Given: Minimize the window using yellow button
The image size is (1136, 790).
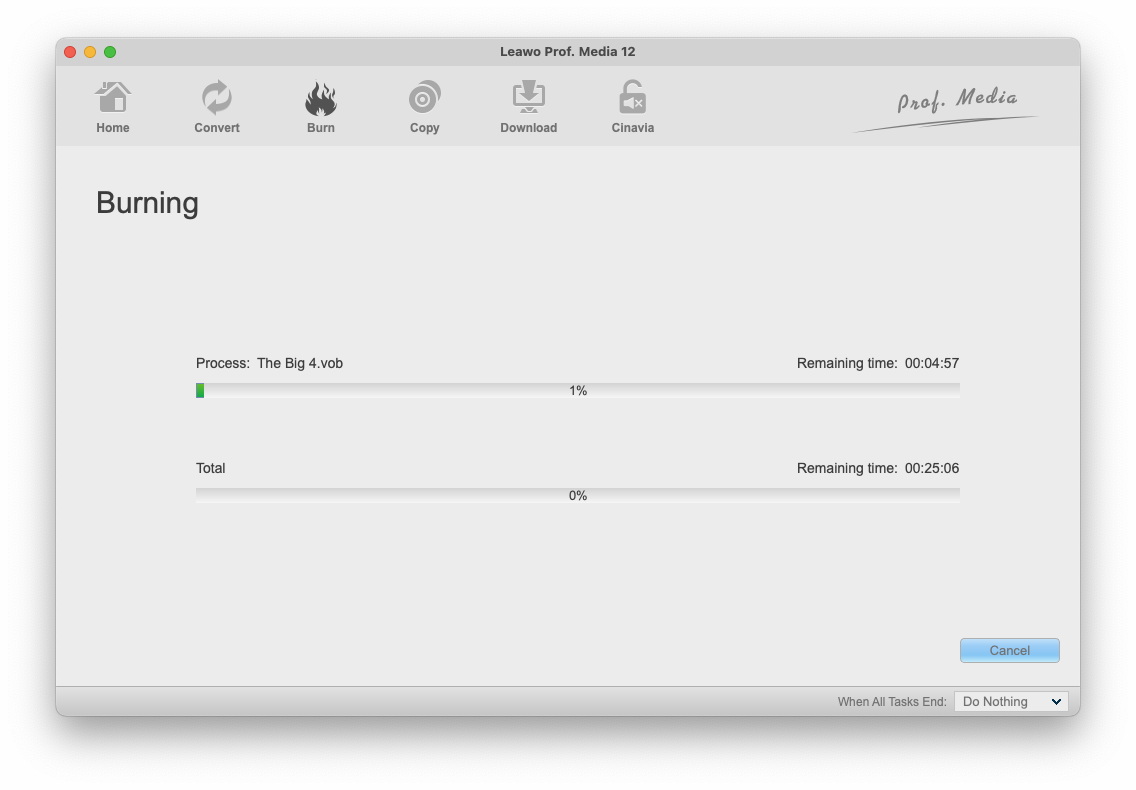Looking at the screenshot, I should click(90, 52).
